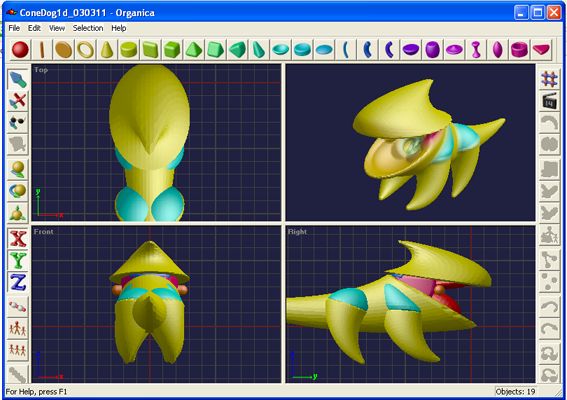Select the pink cup-shaped primitive

coord(519,50)
